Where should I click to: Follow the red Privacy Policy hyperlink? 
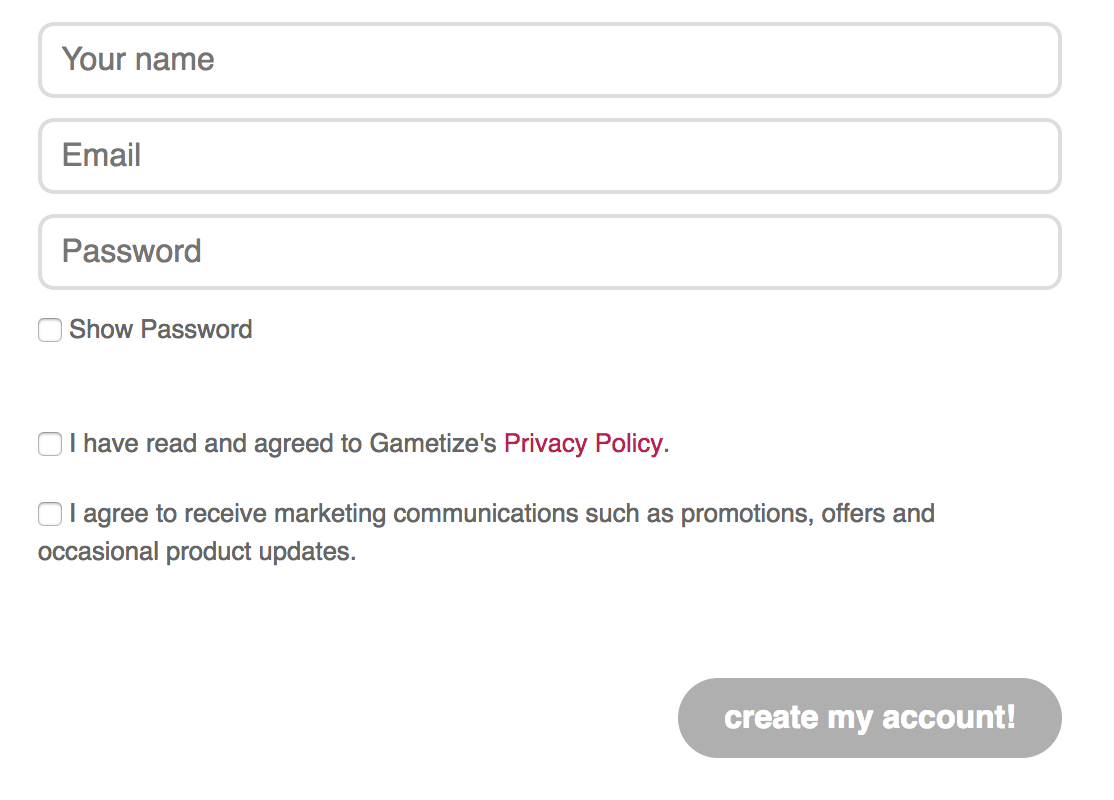point(583,443)
